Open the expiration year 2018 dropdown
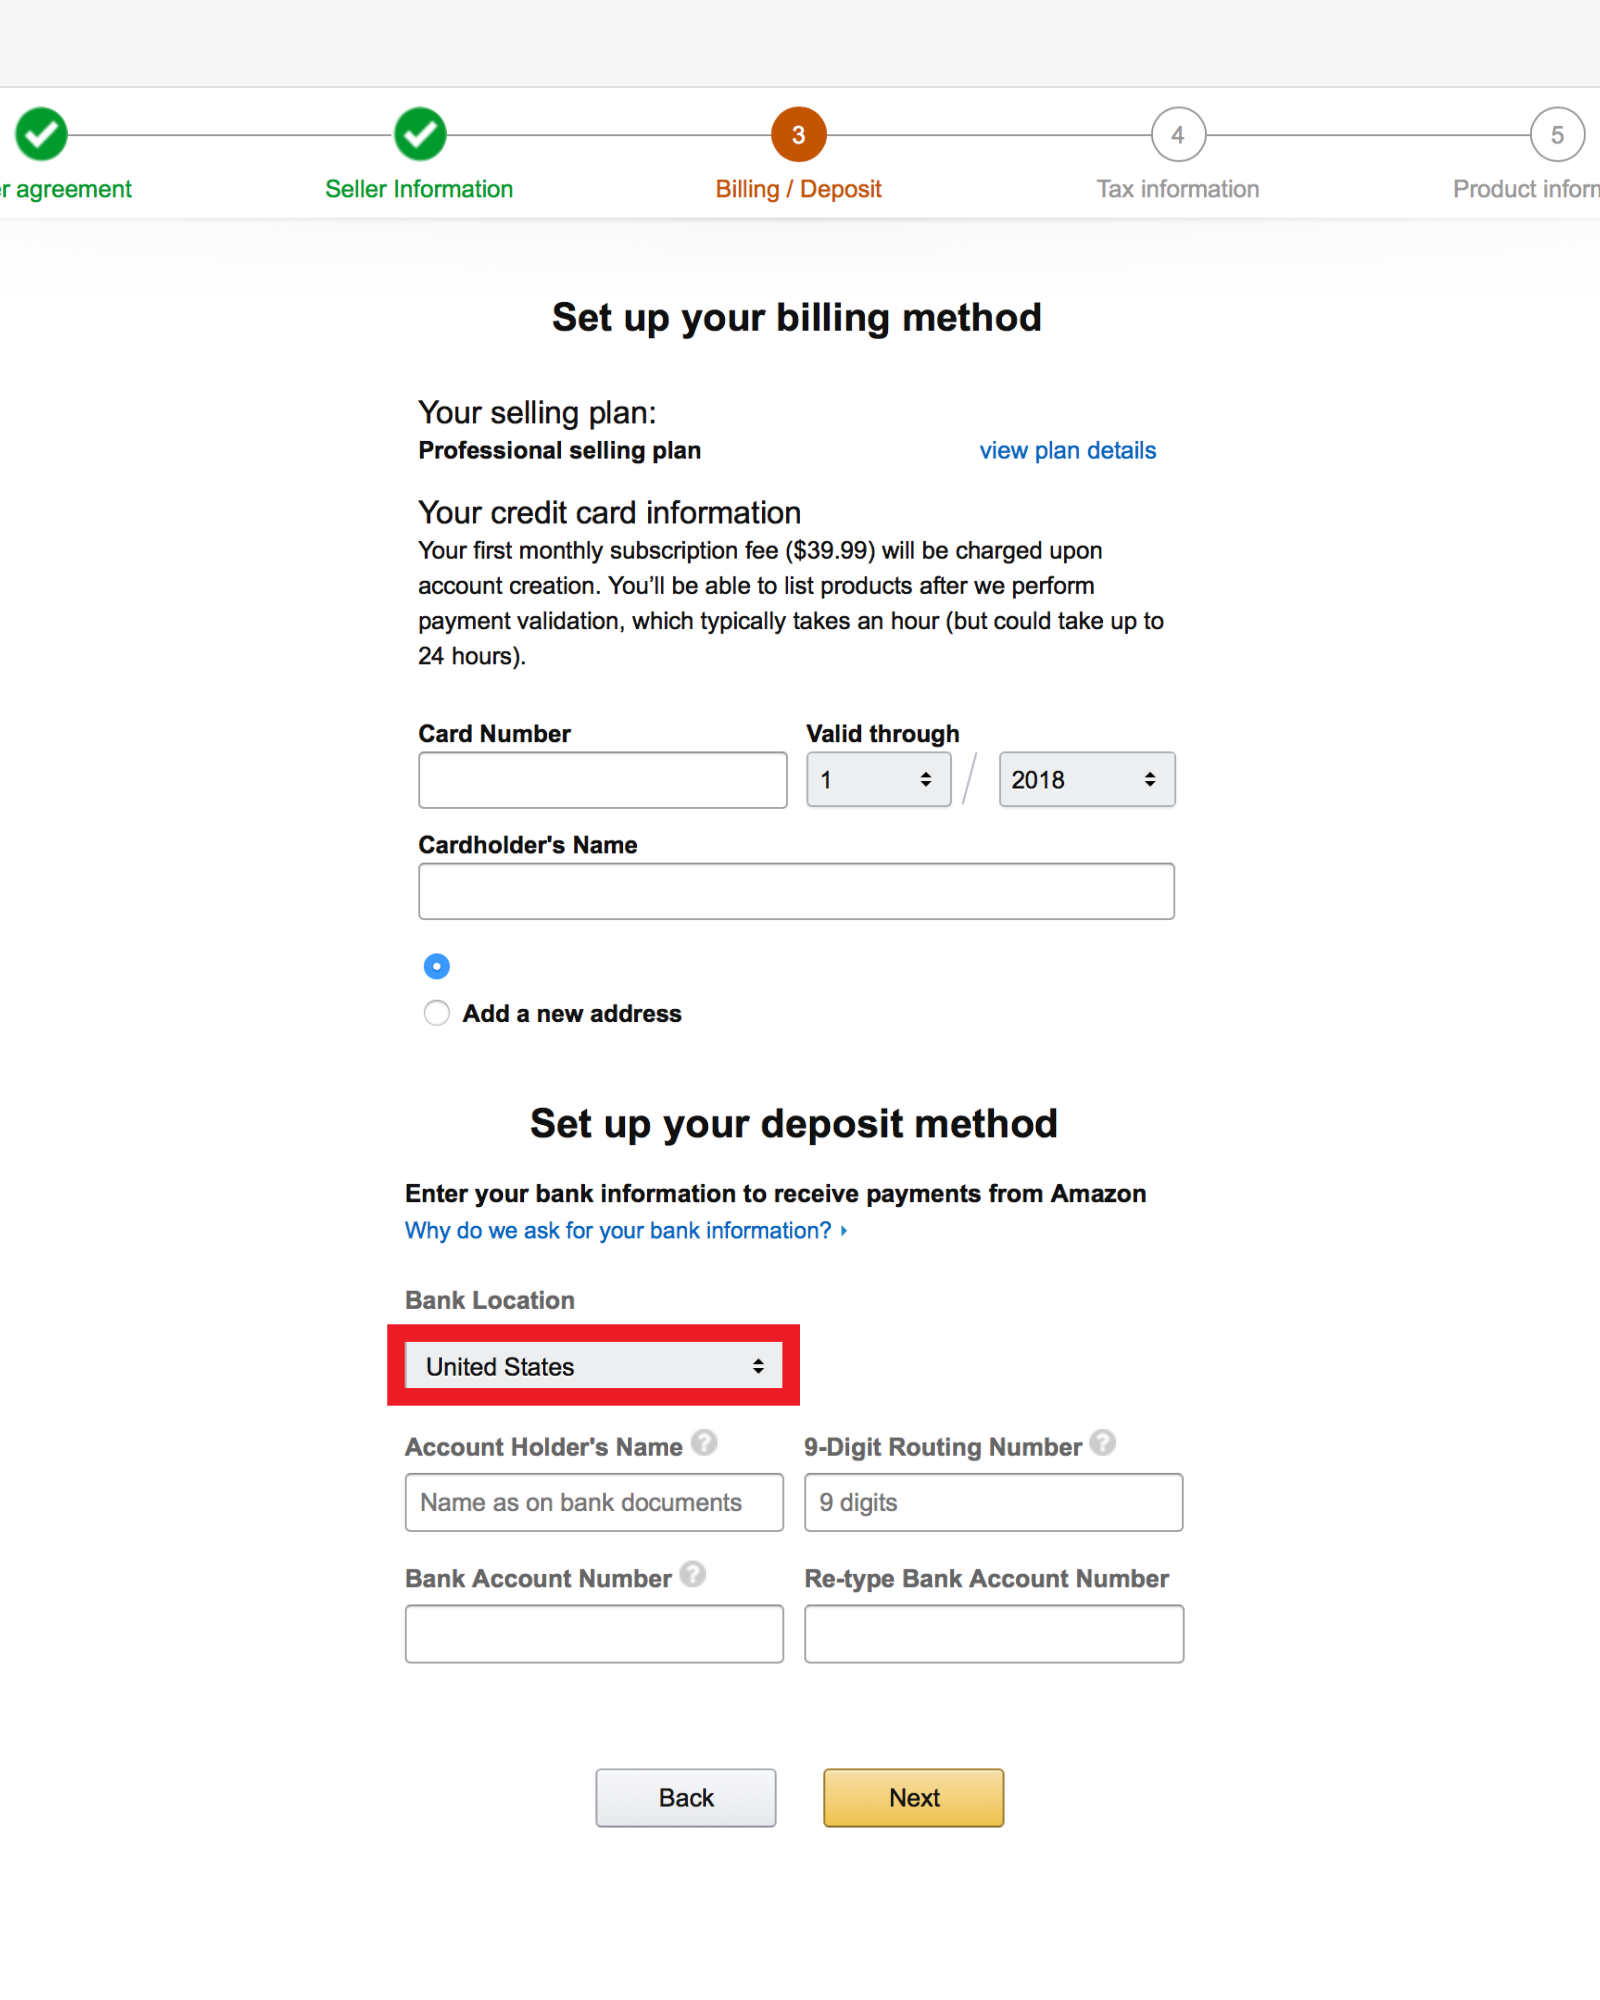 [x=1087, y=779]
